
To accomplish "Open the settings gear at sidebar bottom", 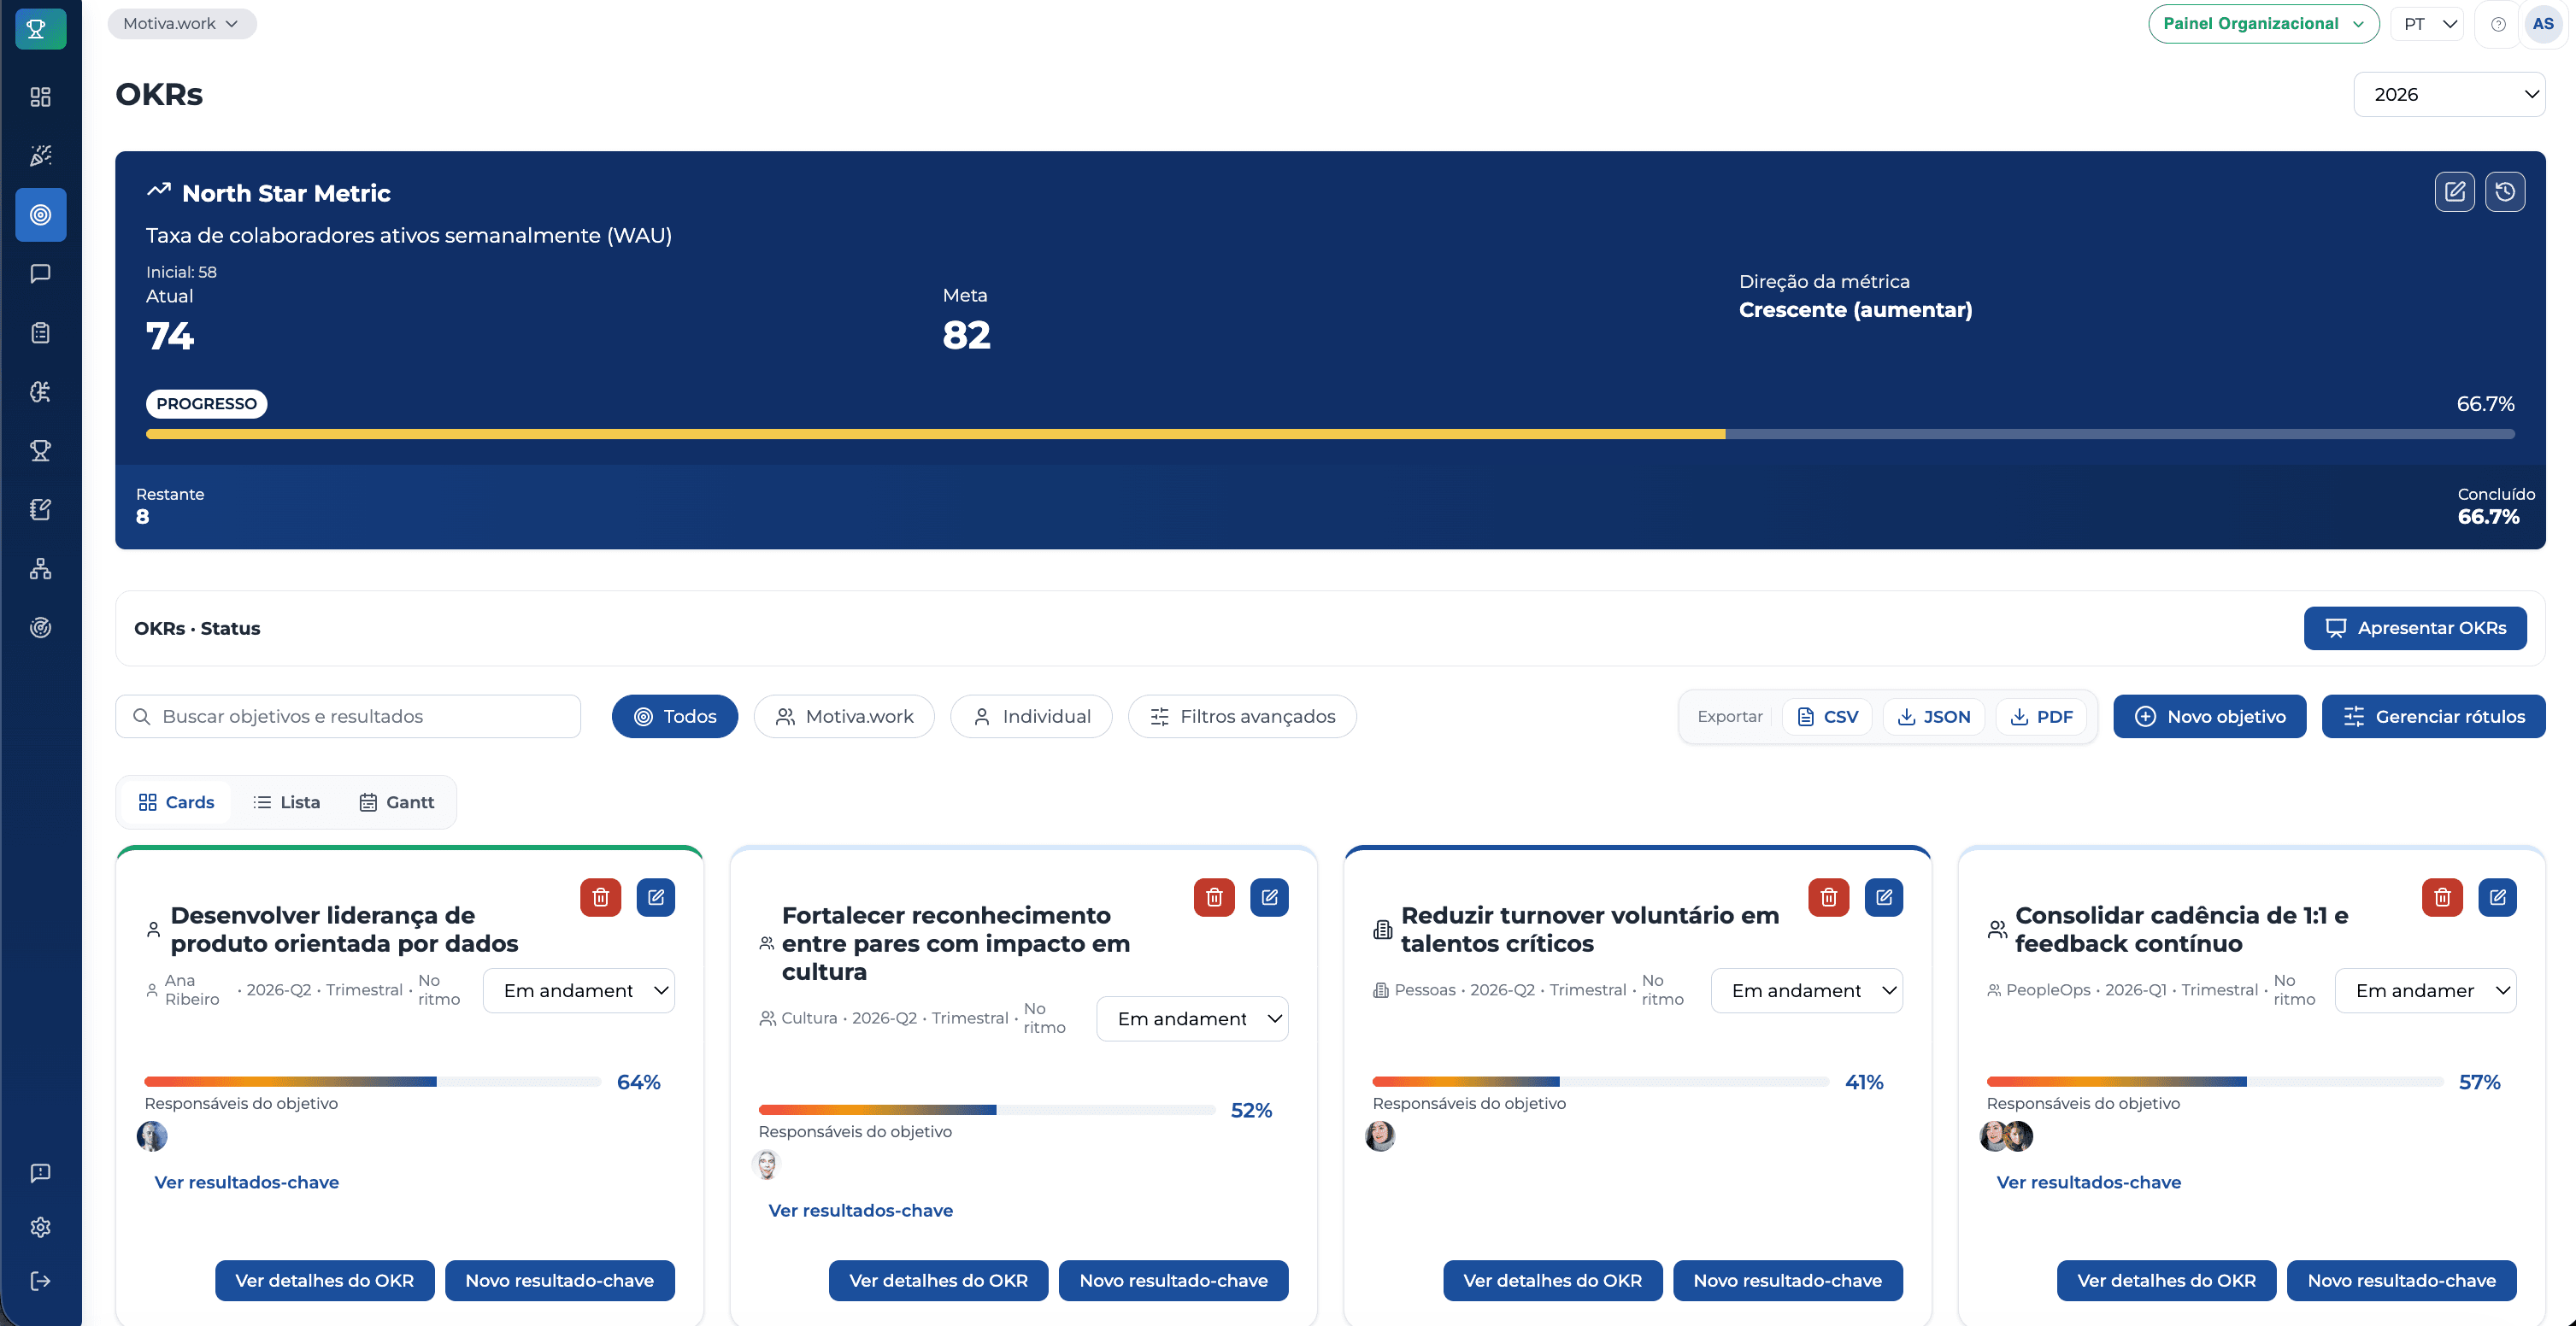I will [x=40, y=1227].
